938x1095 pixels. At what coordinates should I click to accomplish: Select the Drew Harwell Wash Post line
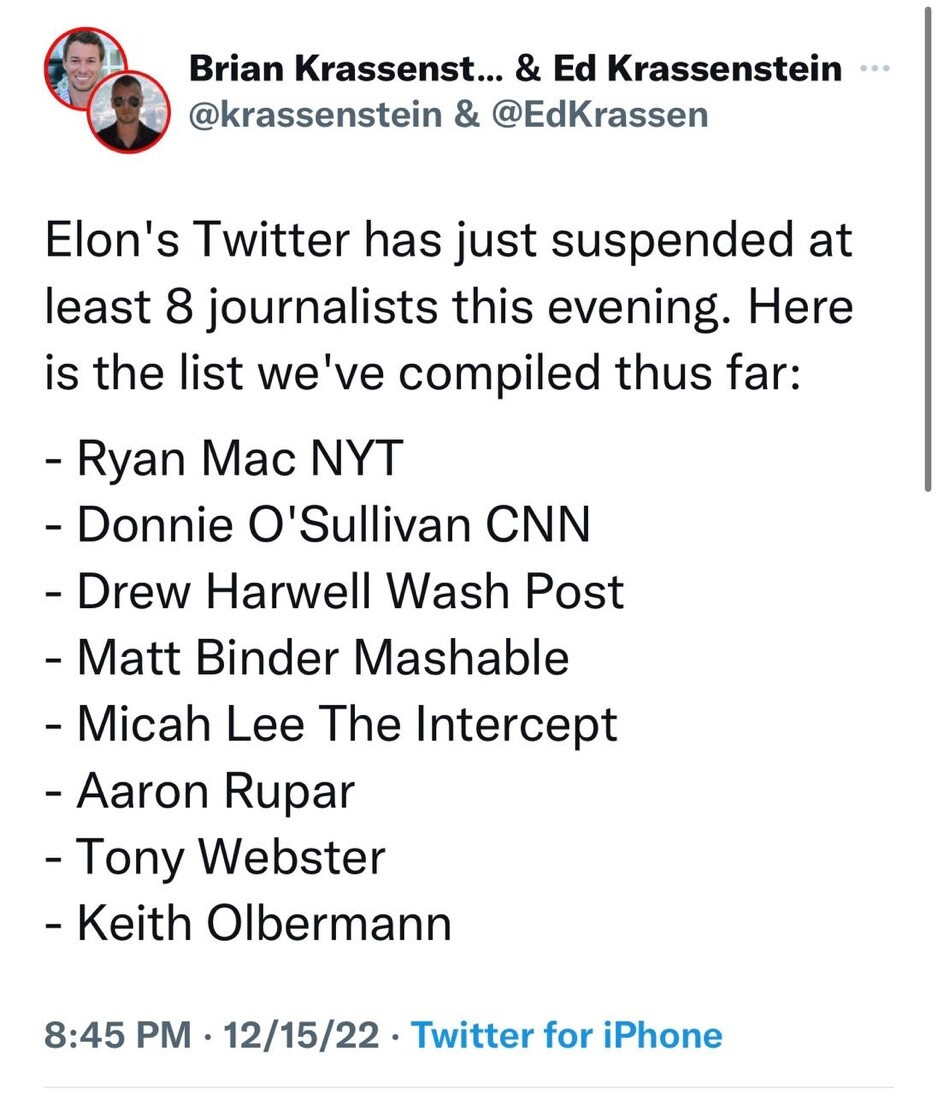click(x=335, y=591)
